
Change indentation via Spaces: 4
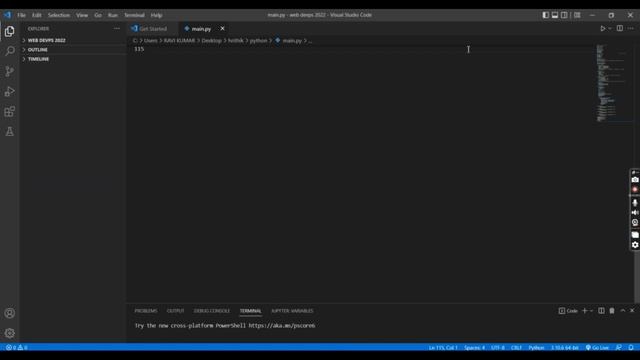[x=474, y=347]
